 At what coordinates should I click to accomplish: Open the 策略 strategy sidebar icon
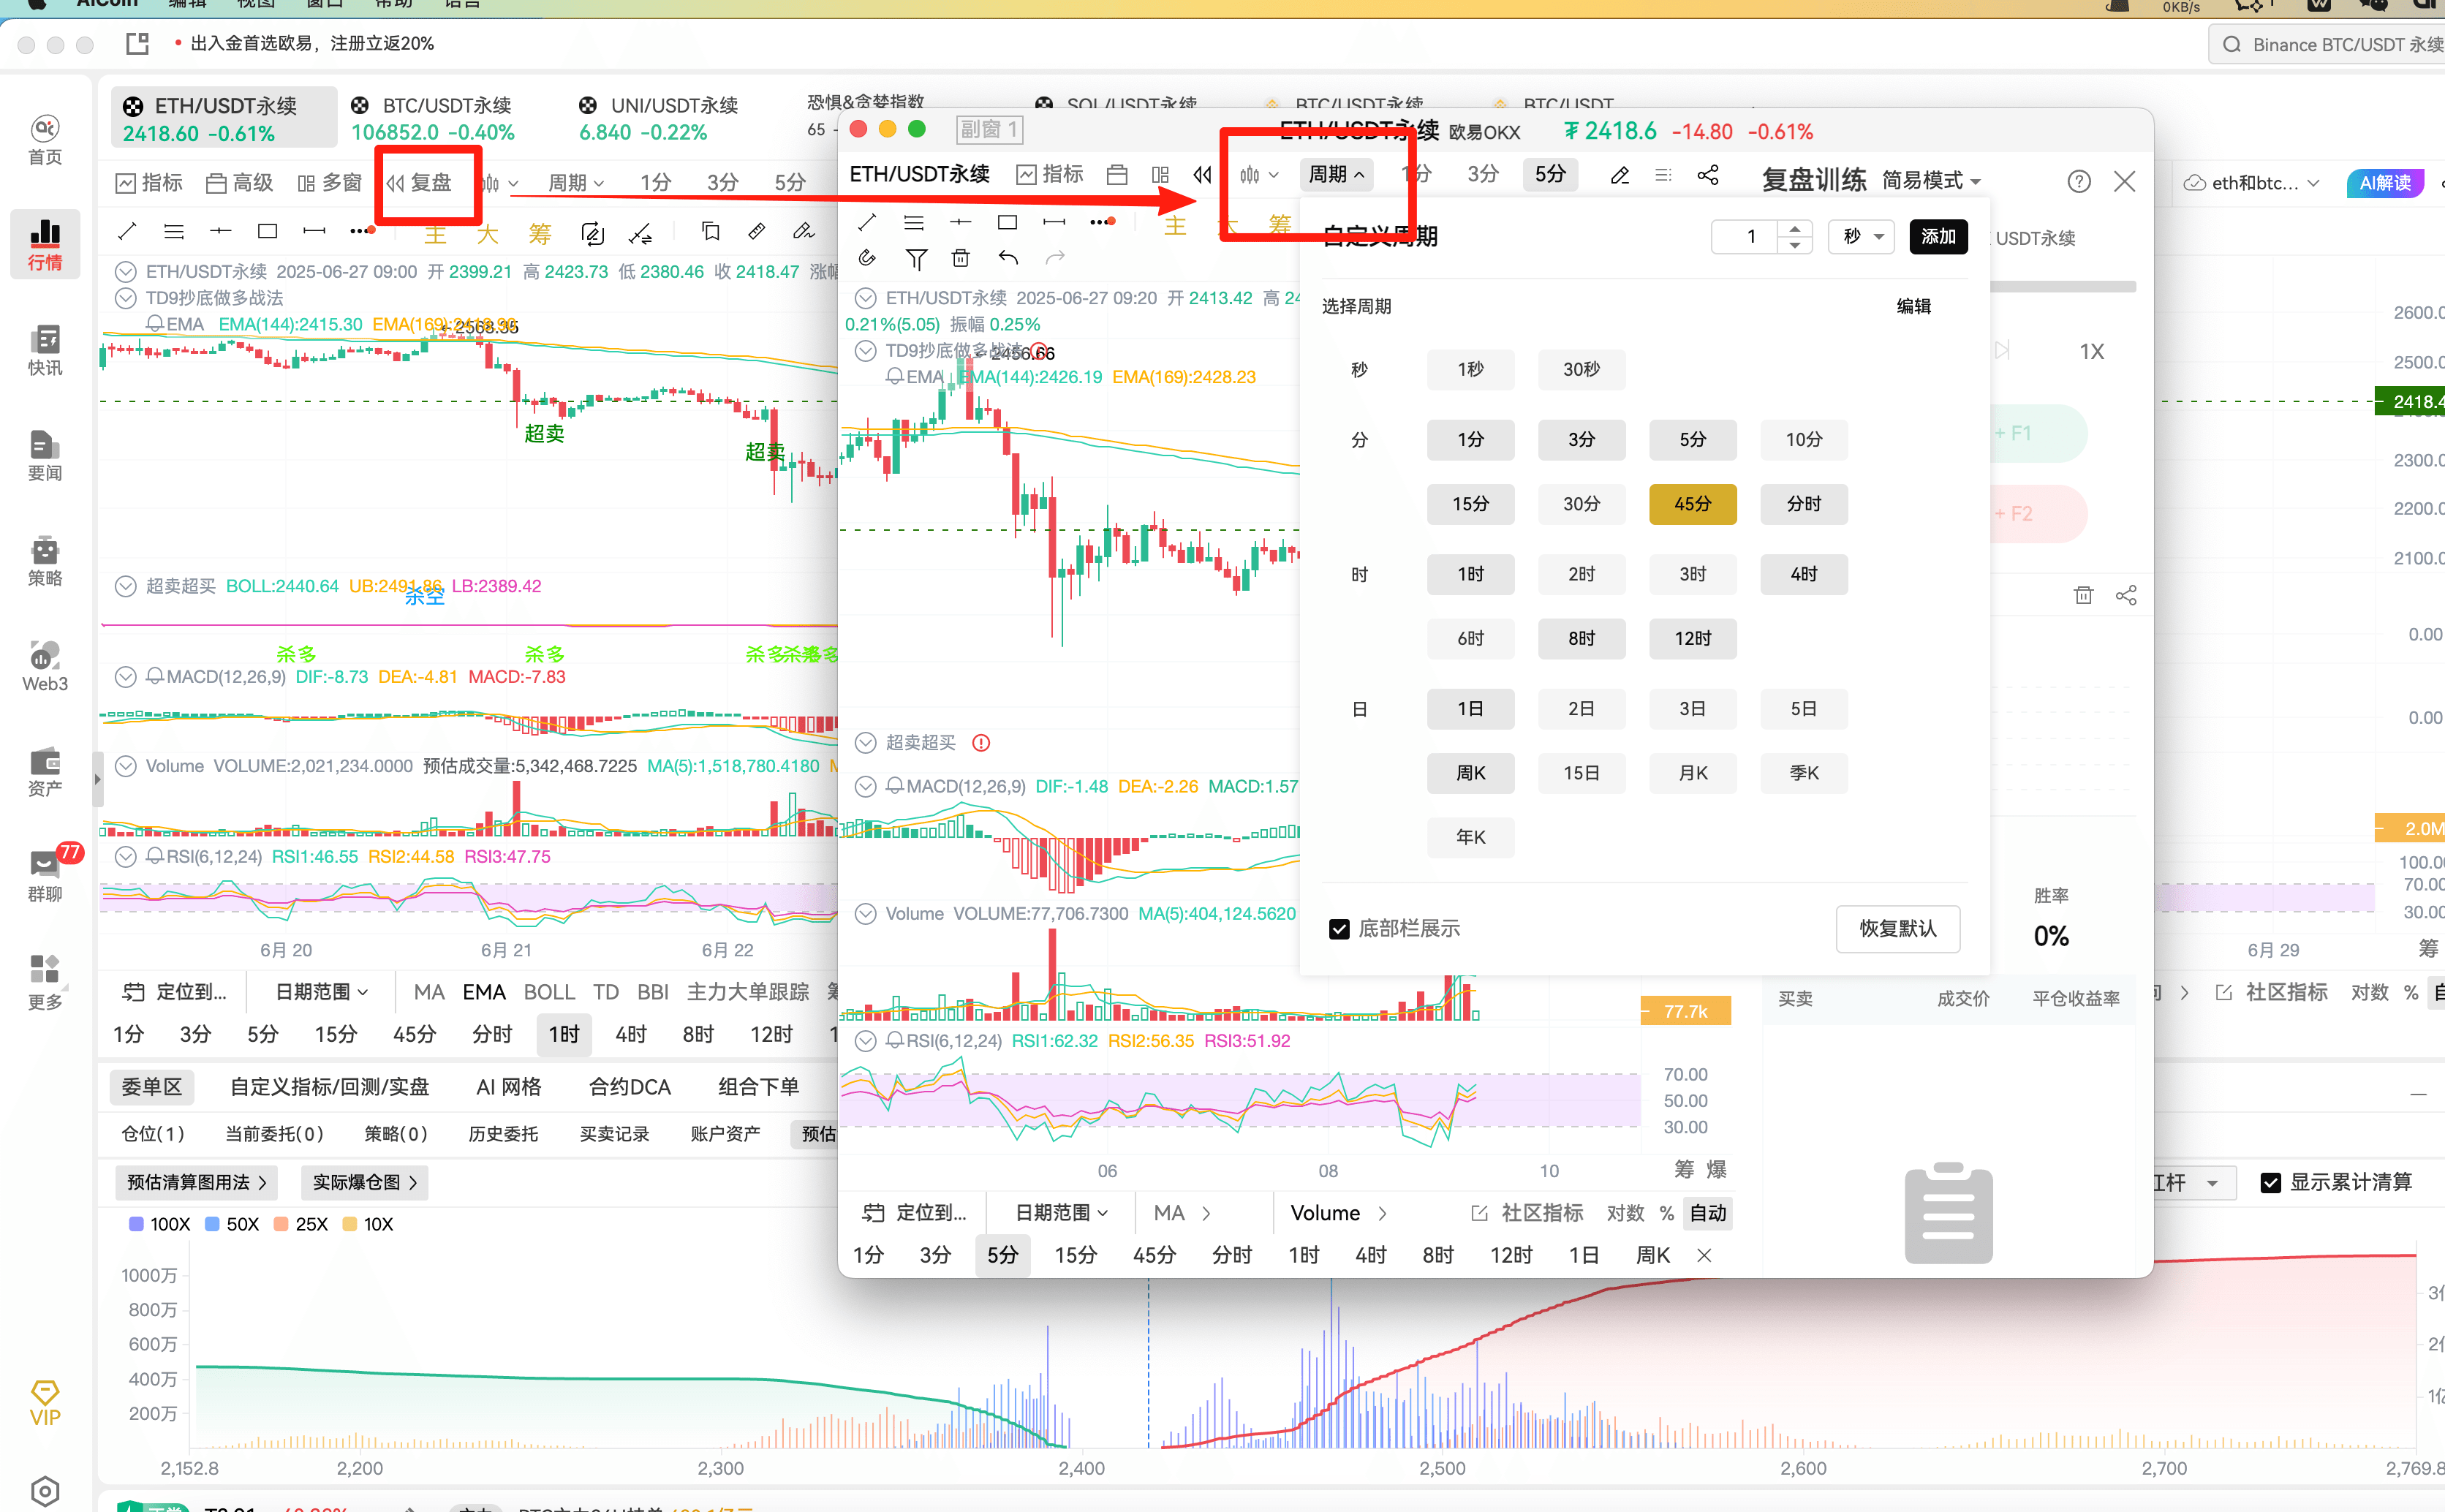point(45,560)
